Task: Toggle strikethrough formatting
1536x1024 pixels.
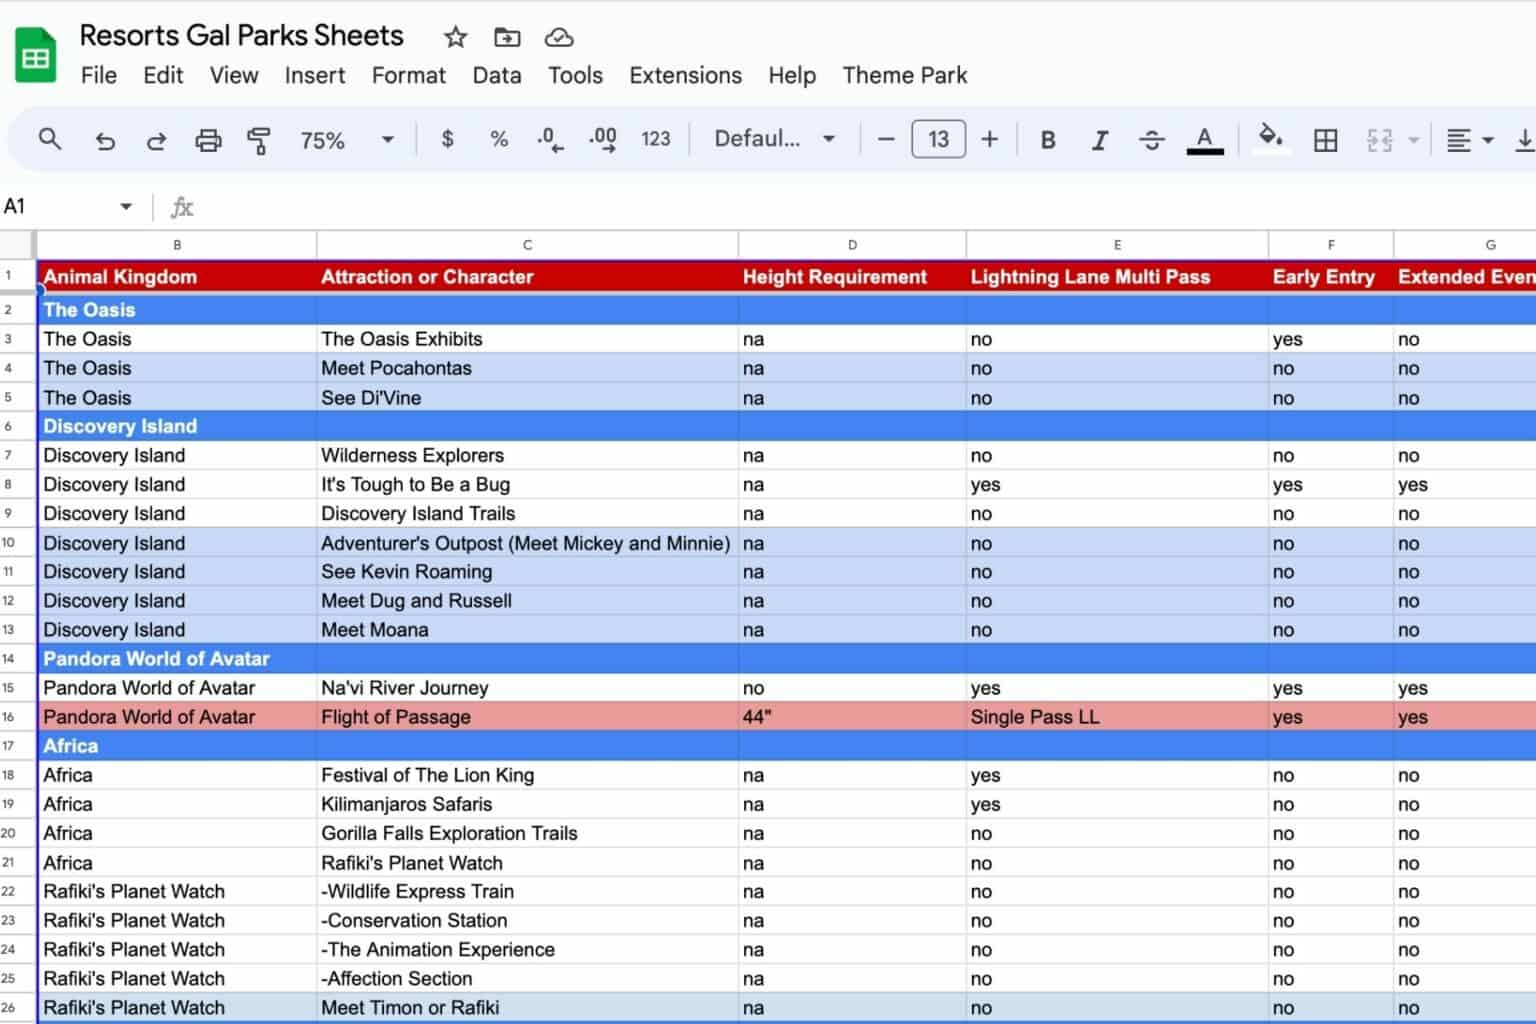Action: (1152, 139)
